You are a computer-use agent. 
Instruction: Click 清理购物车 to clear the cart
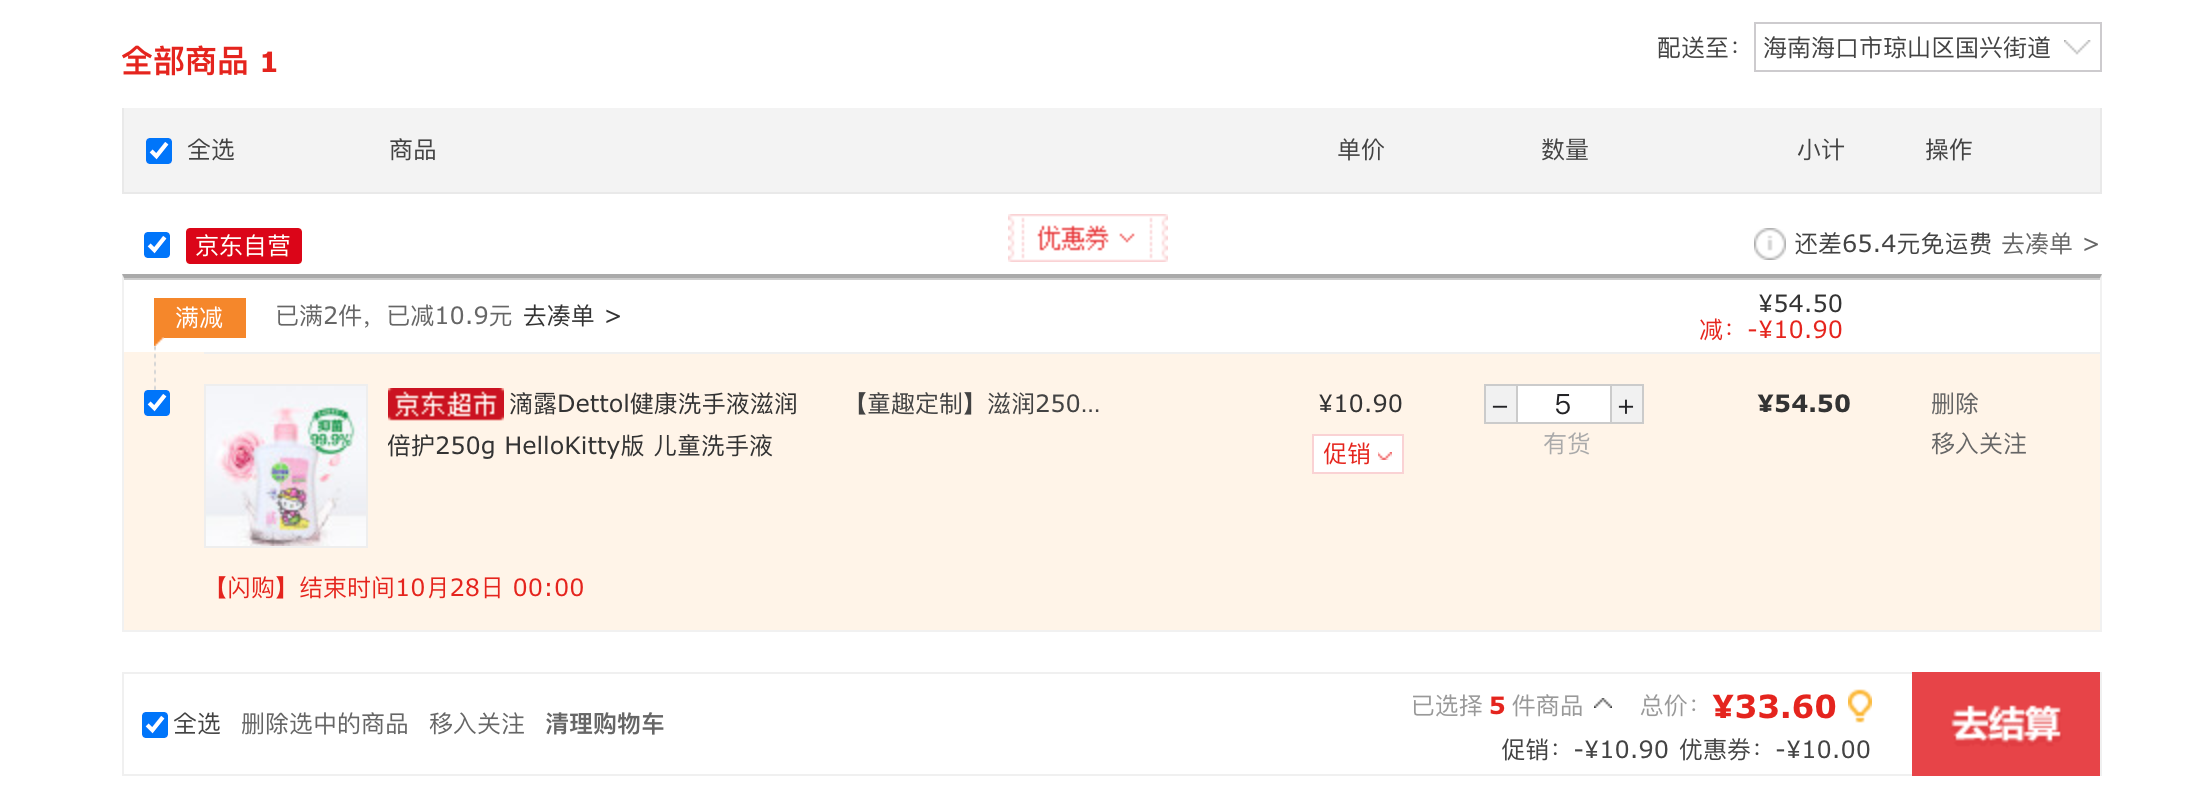tap(604, 724)
